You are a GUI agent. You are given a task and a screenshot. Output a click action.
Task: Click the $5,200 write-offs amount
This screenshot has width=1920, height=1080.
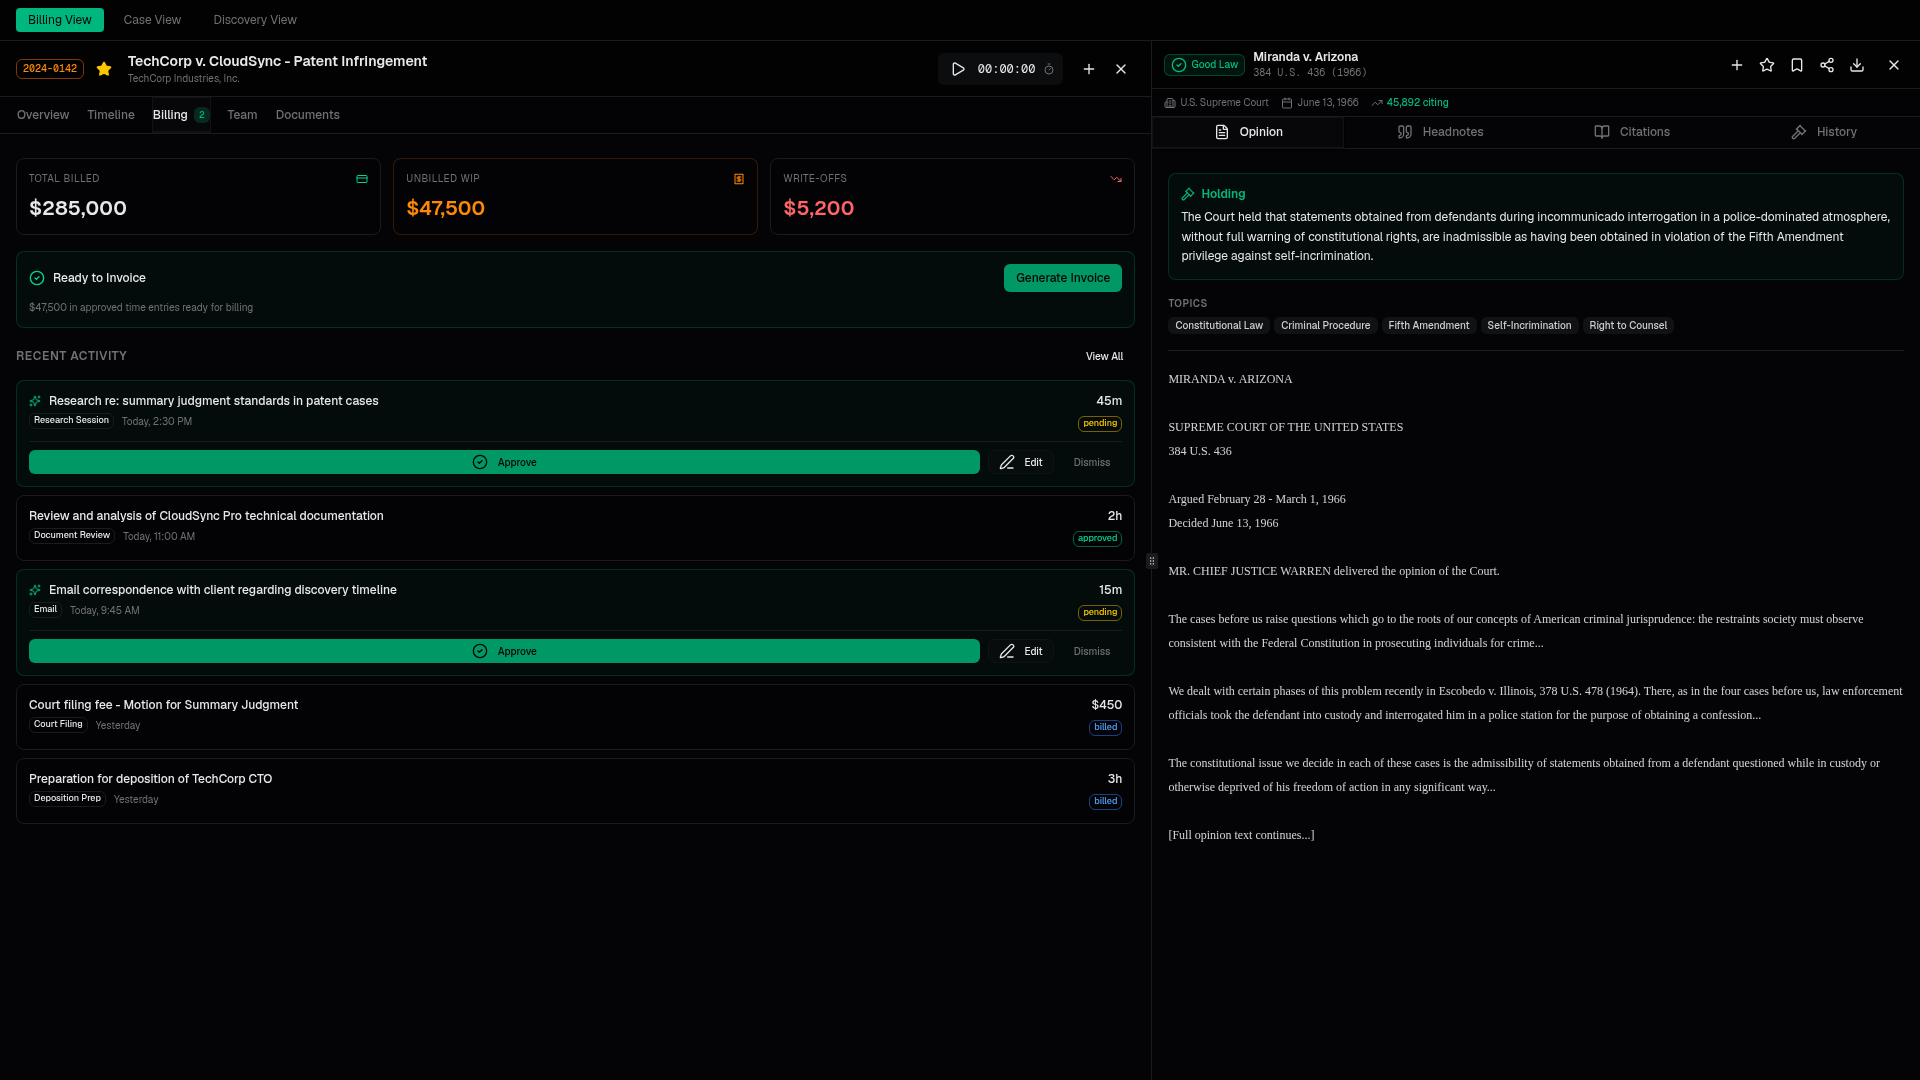point(819,208)
